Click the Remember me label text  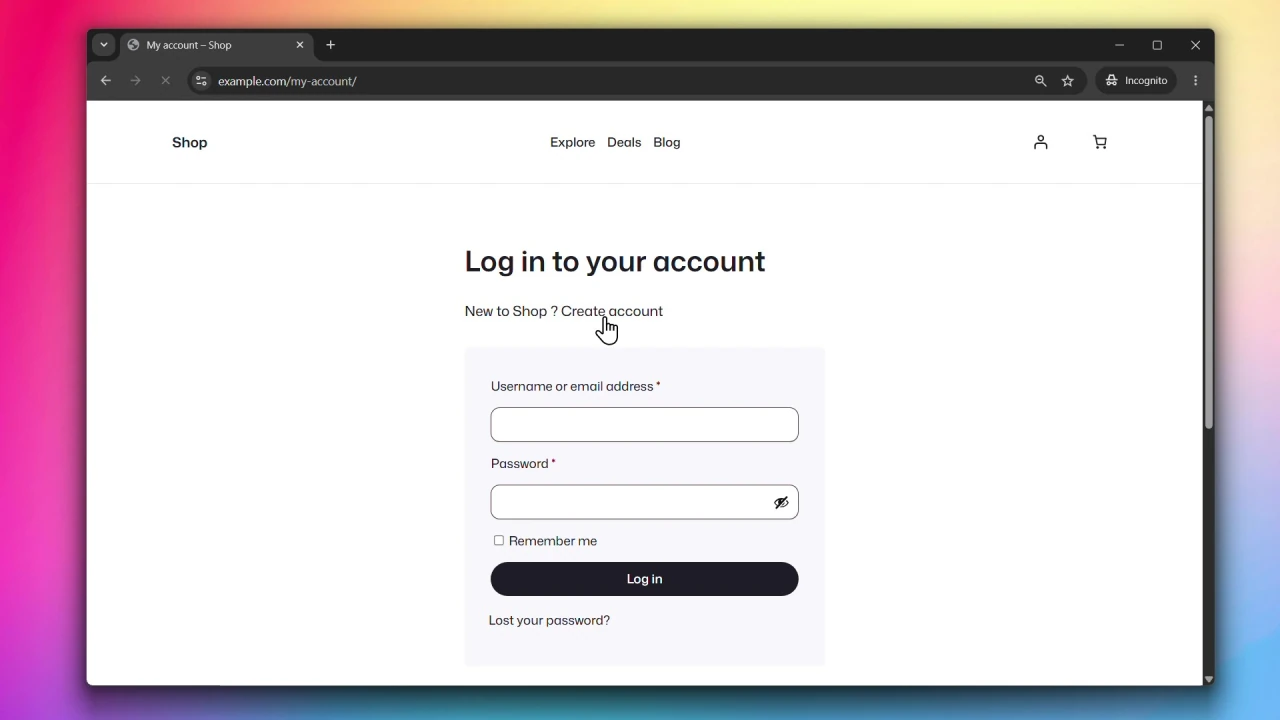point(553,542)
